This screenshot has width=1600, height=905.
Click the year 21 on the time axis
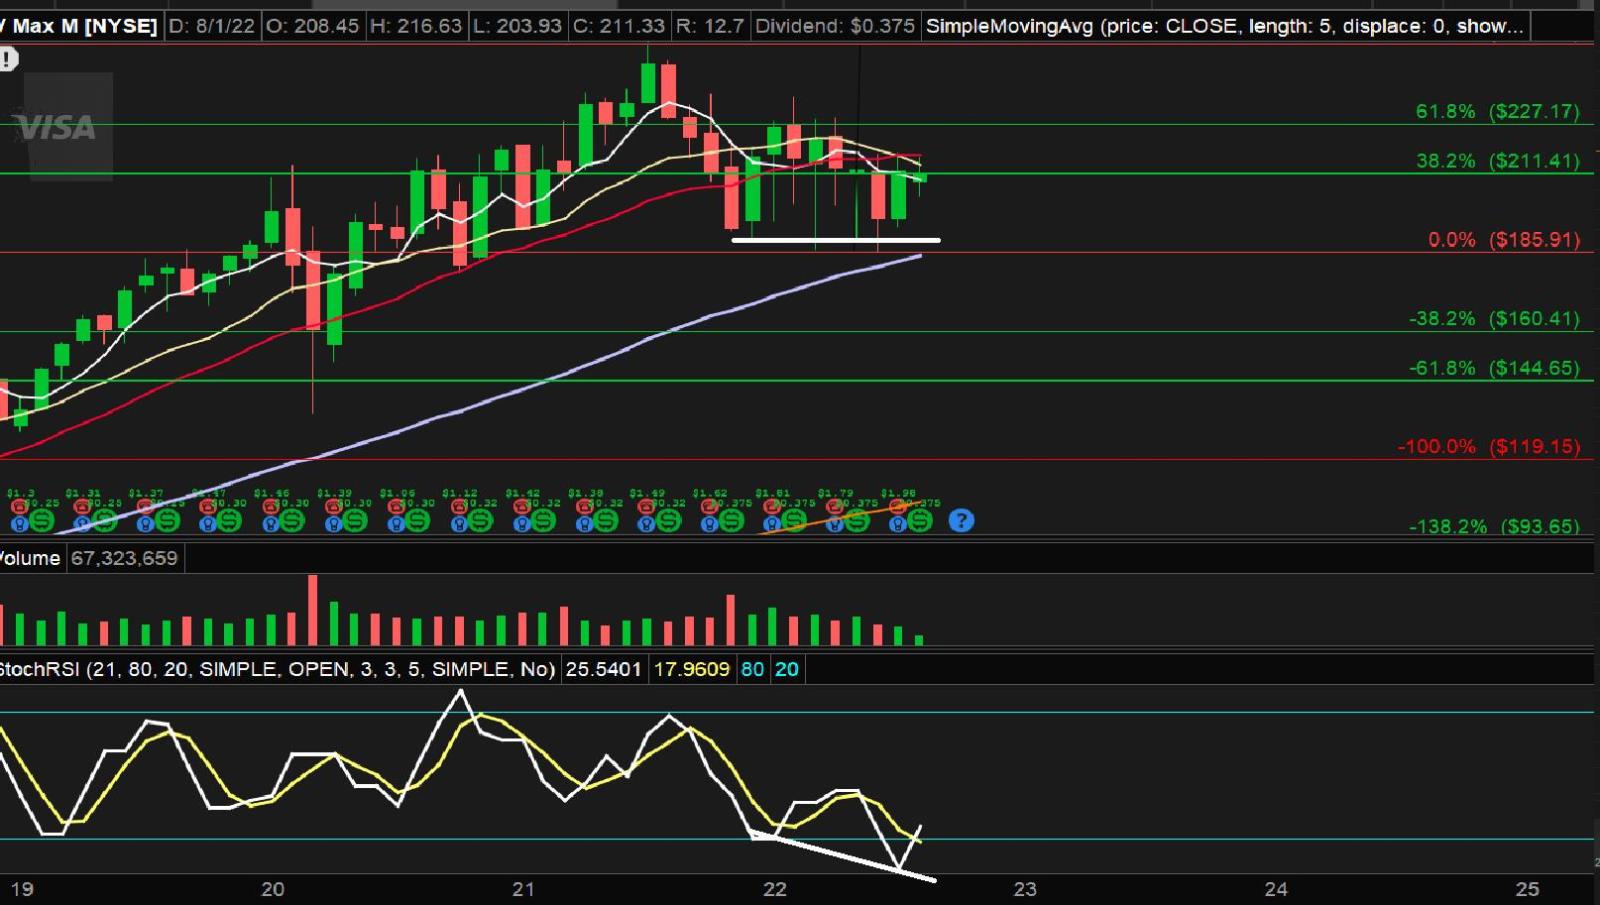tap(523, 888)
